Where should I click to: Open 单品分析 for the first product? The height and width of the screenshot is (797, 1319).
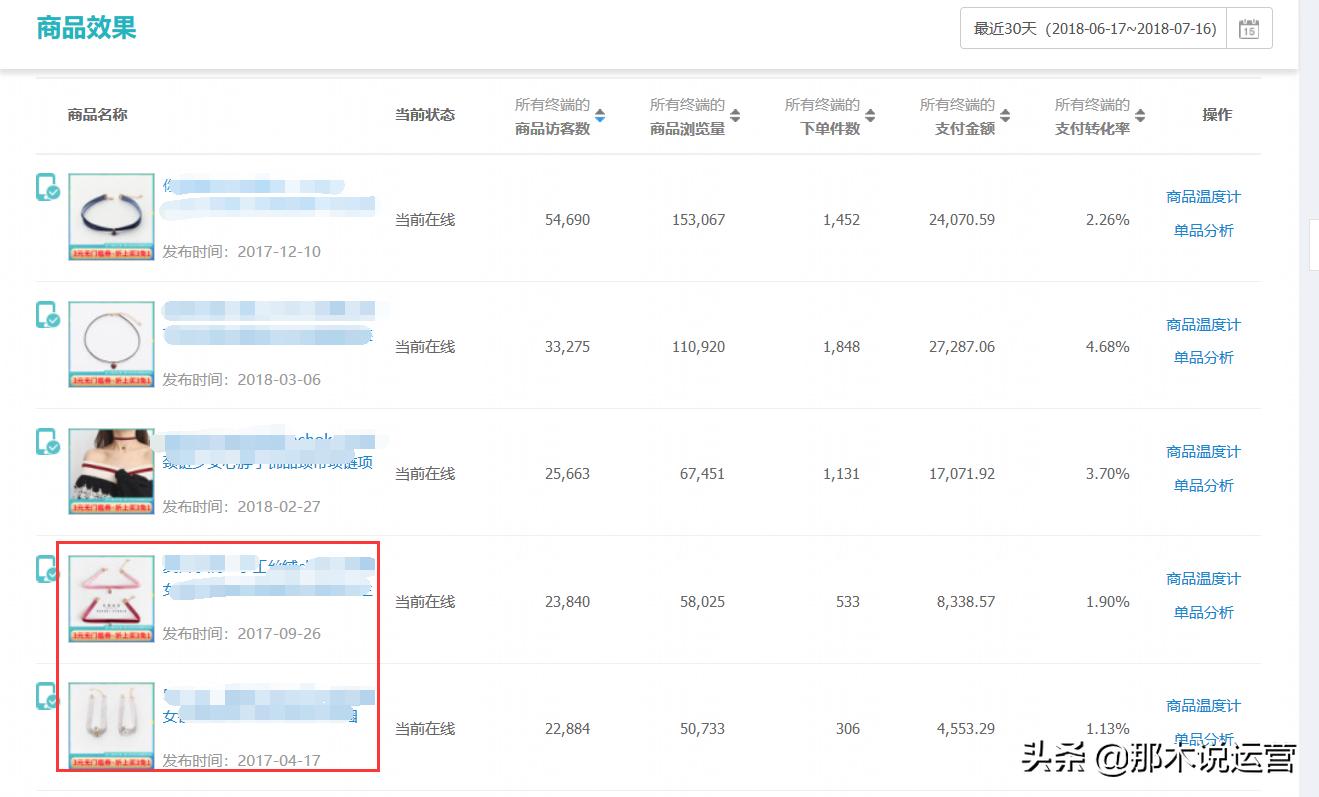pyautogui.click(x=1202, y=230)
